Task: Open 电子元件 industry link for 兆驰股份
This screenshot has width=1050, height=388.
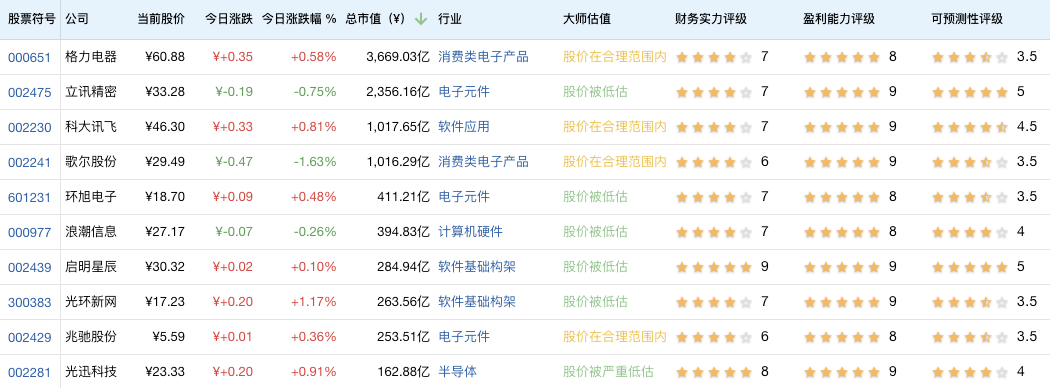Action: 463,336
